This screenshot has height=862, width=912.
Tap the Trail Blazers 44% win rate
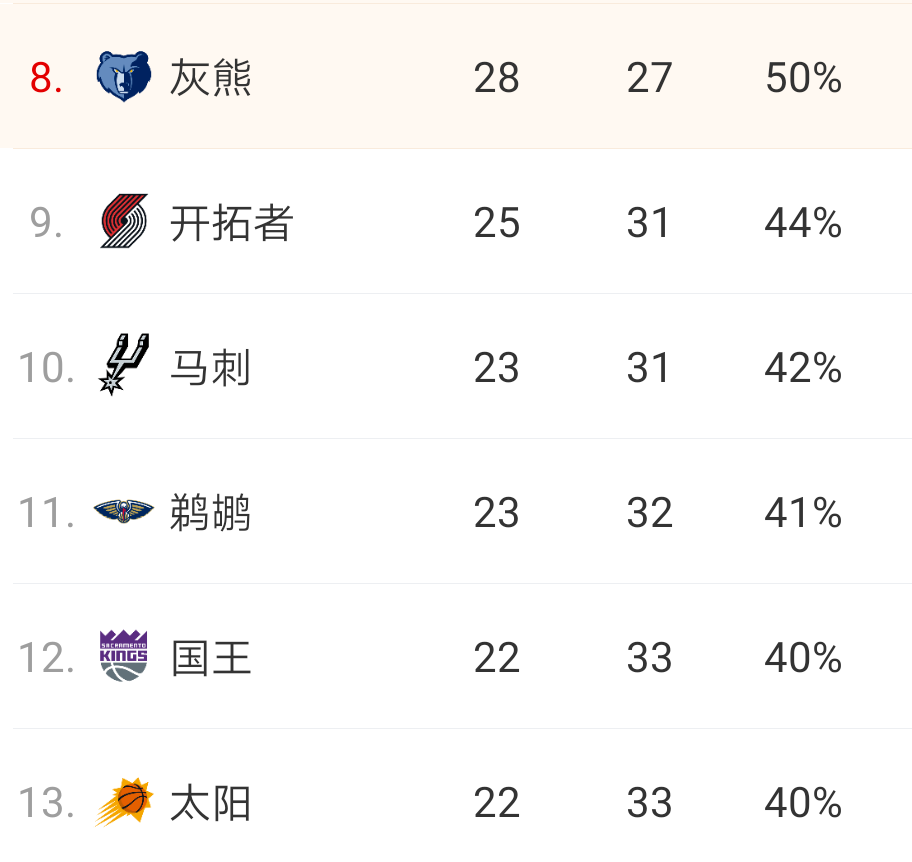tap(803, 222)
